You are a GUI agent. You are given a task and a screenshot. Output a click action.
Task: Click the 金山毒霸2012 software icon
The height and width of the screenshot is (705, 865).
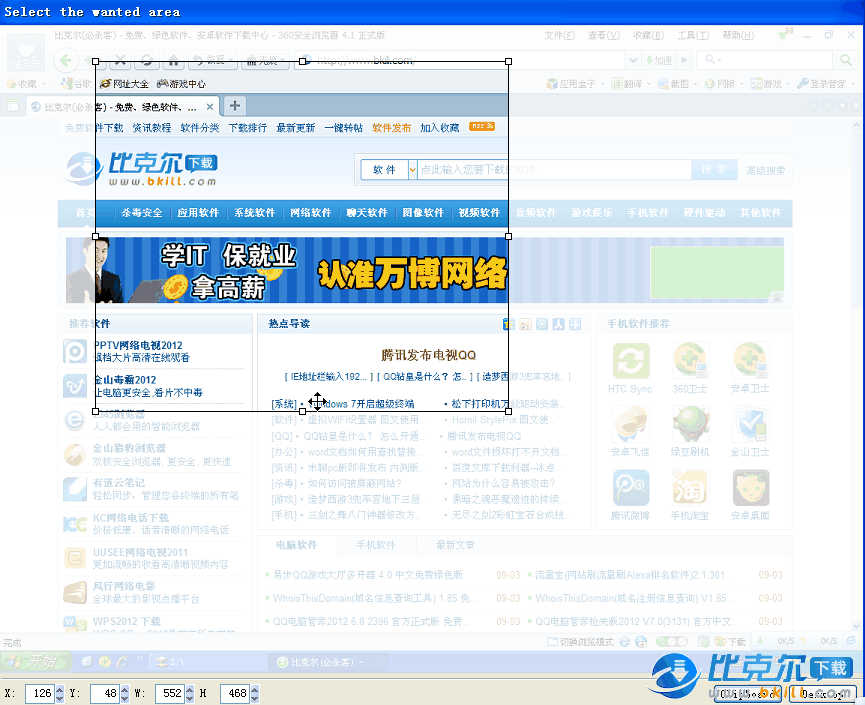(x=76, y=385)
